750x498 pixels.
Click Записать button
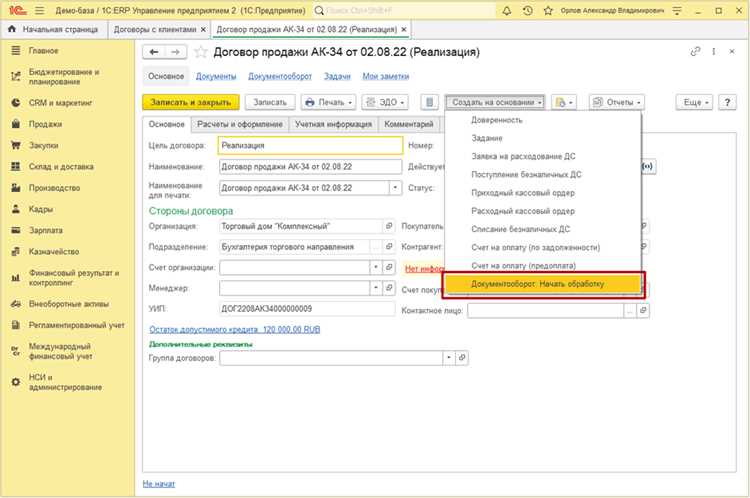pos(270,102)
